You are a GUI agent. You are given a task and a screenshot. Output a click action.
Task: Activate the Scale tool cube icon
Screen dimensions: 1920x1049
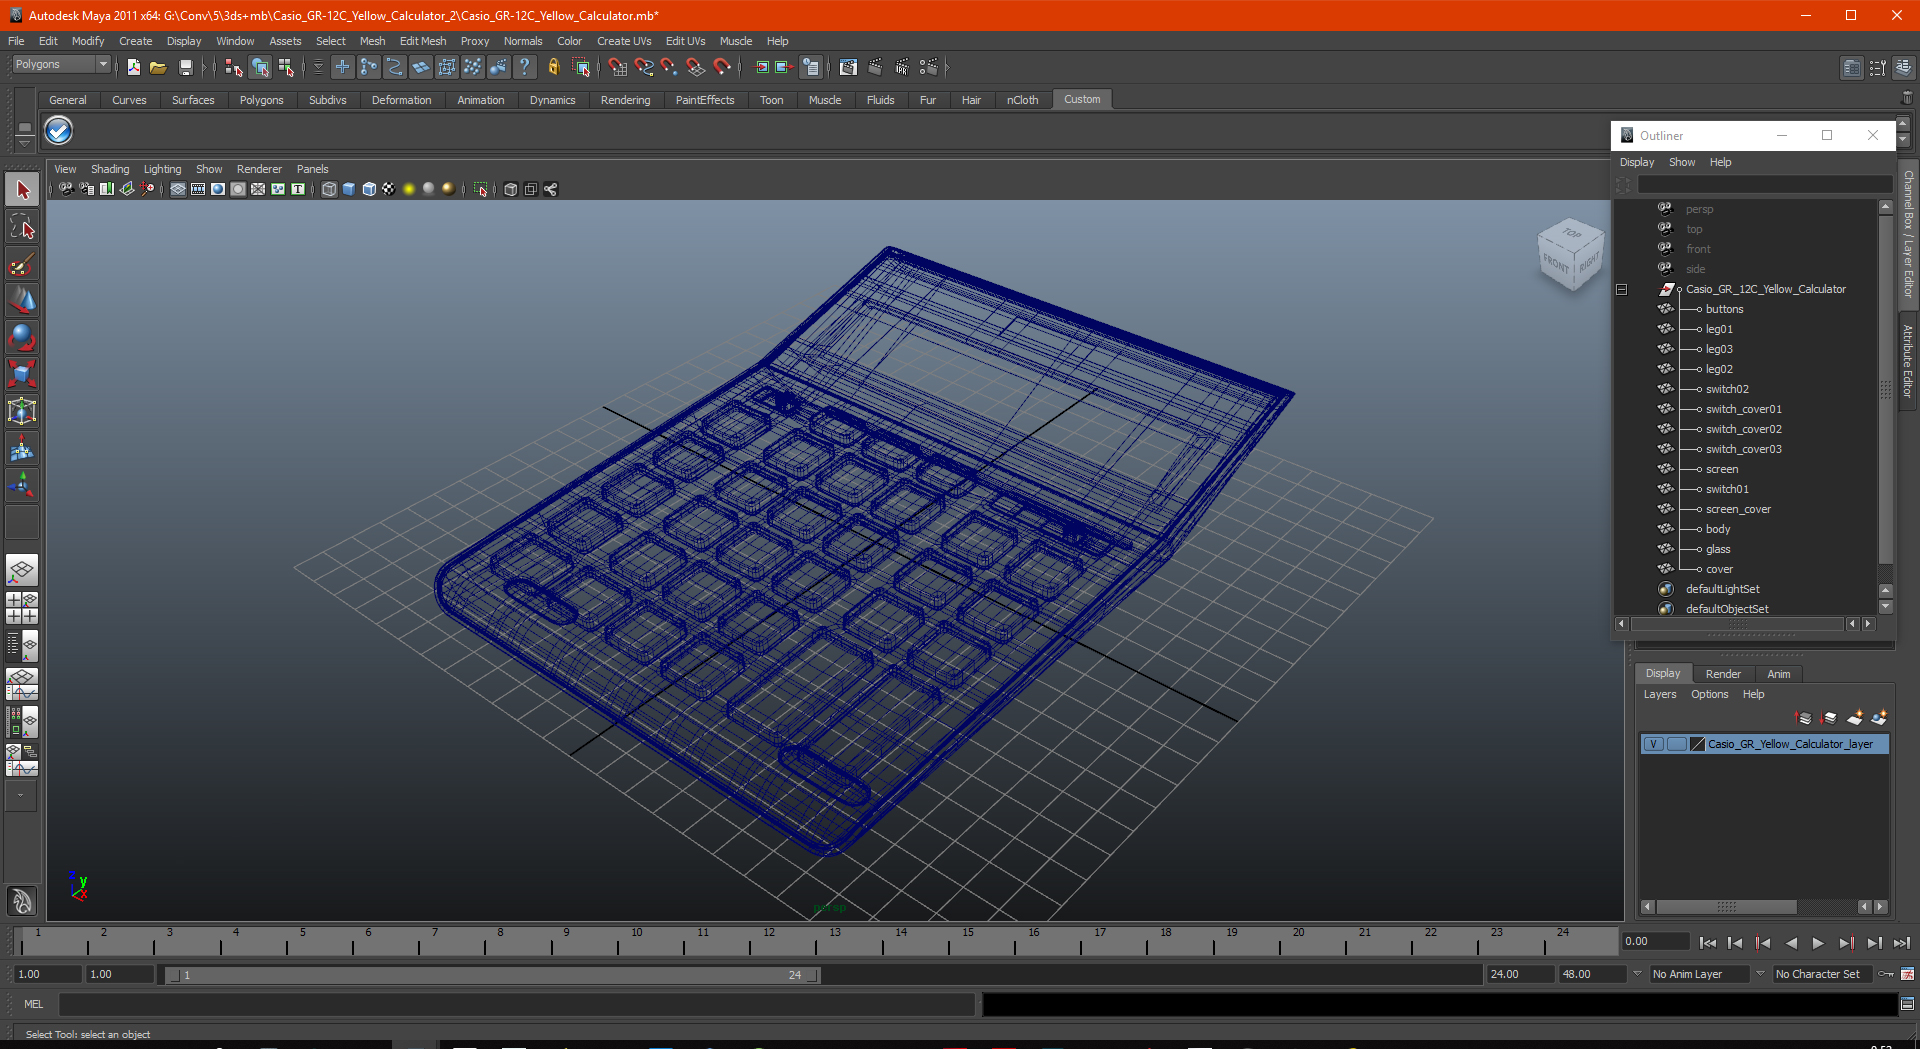pos(22,375)
